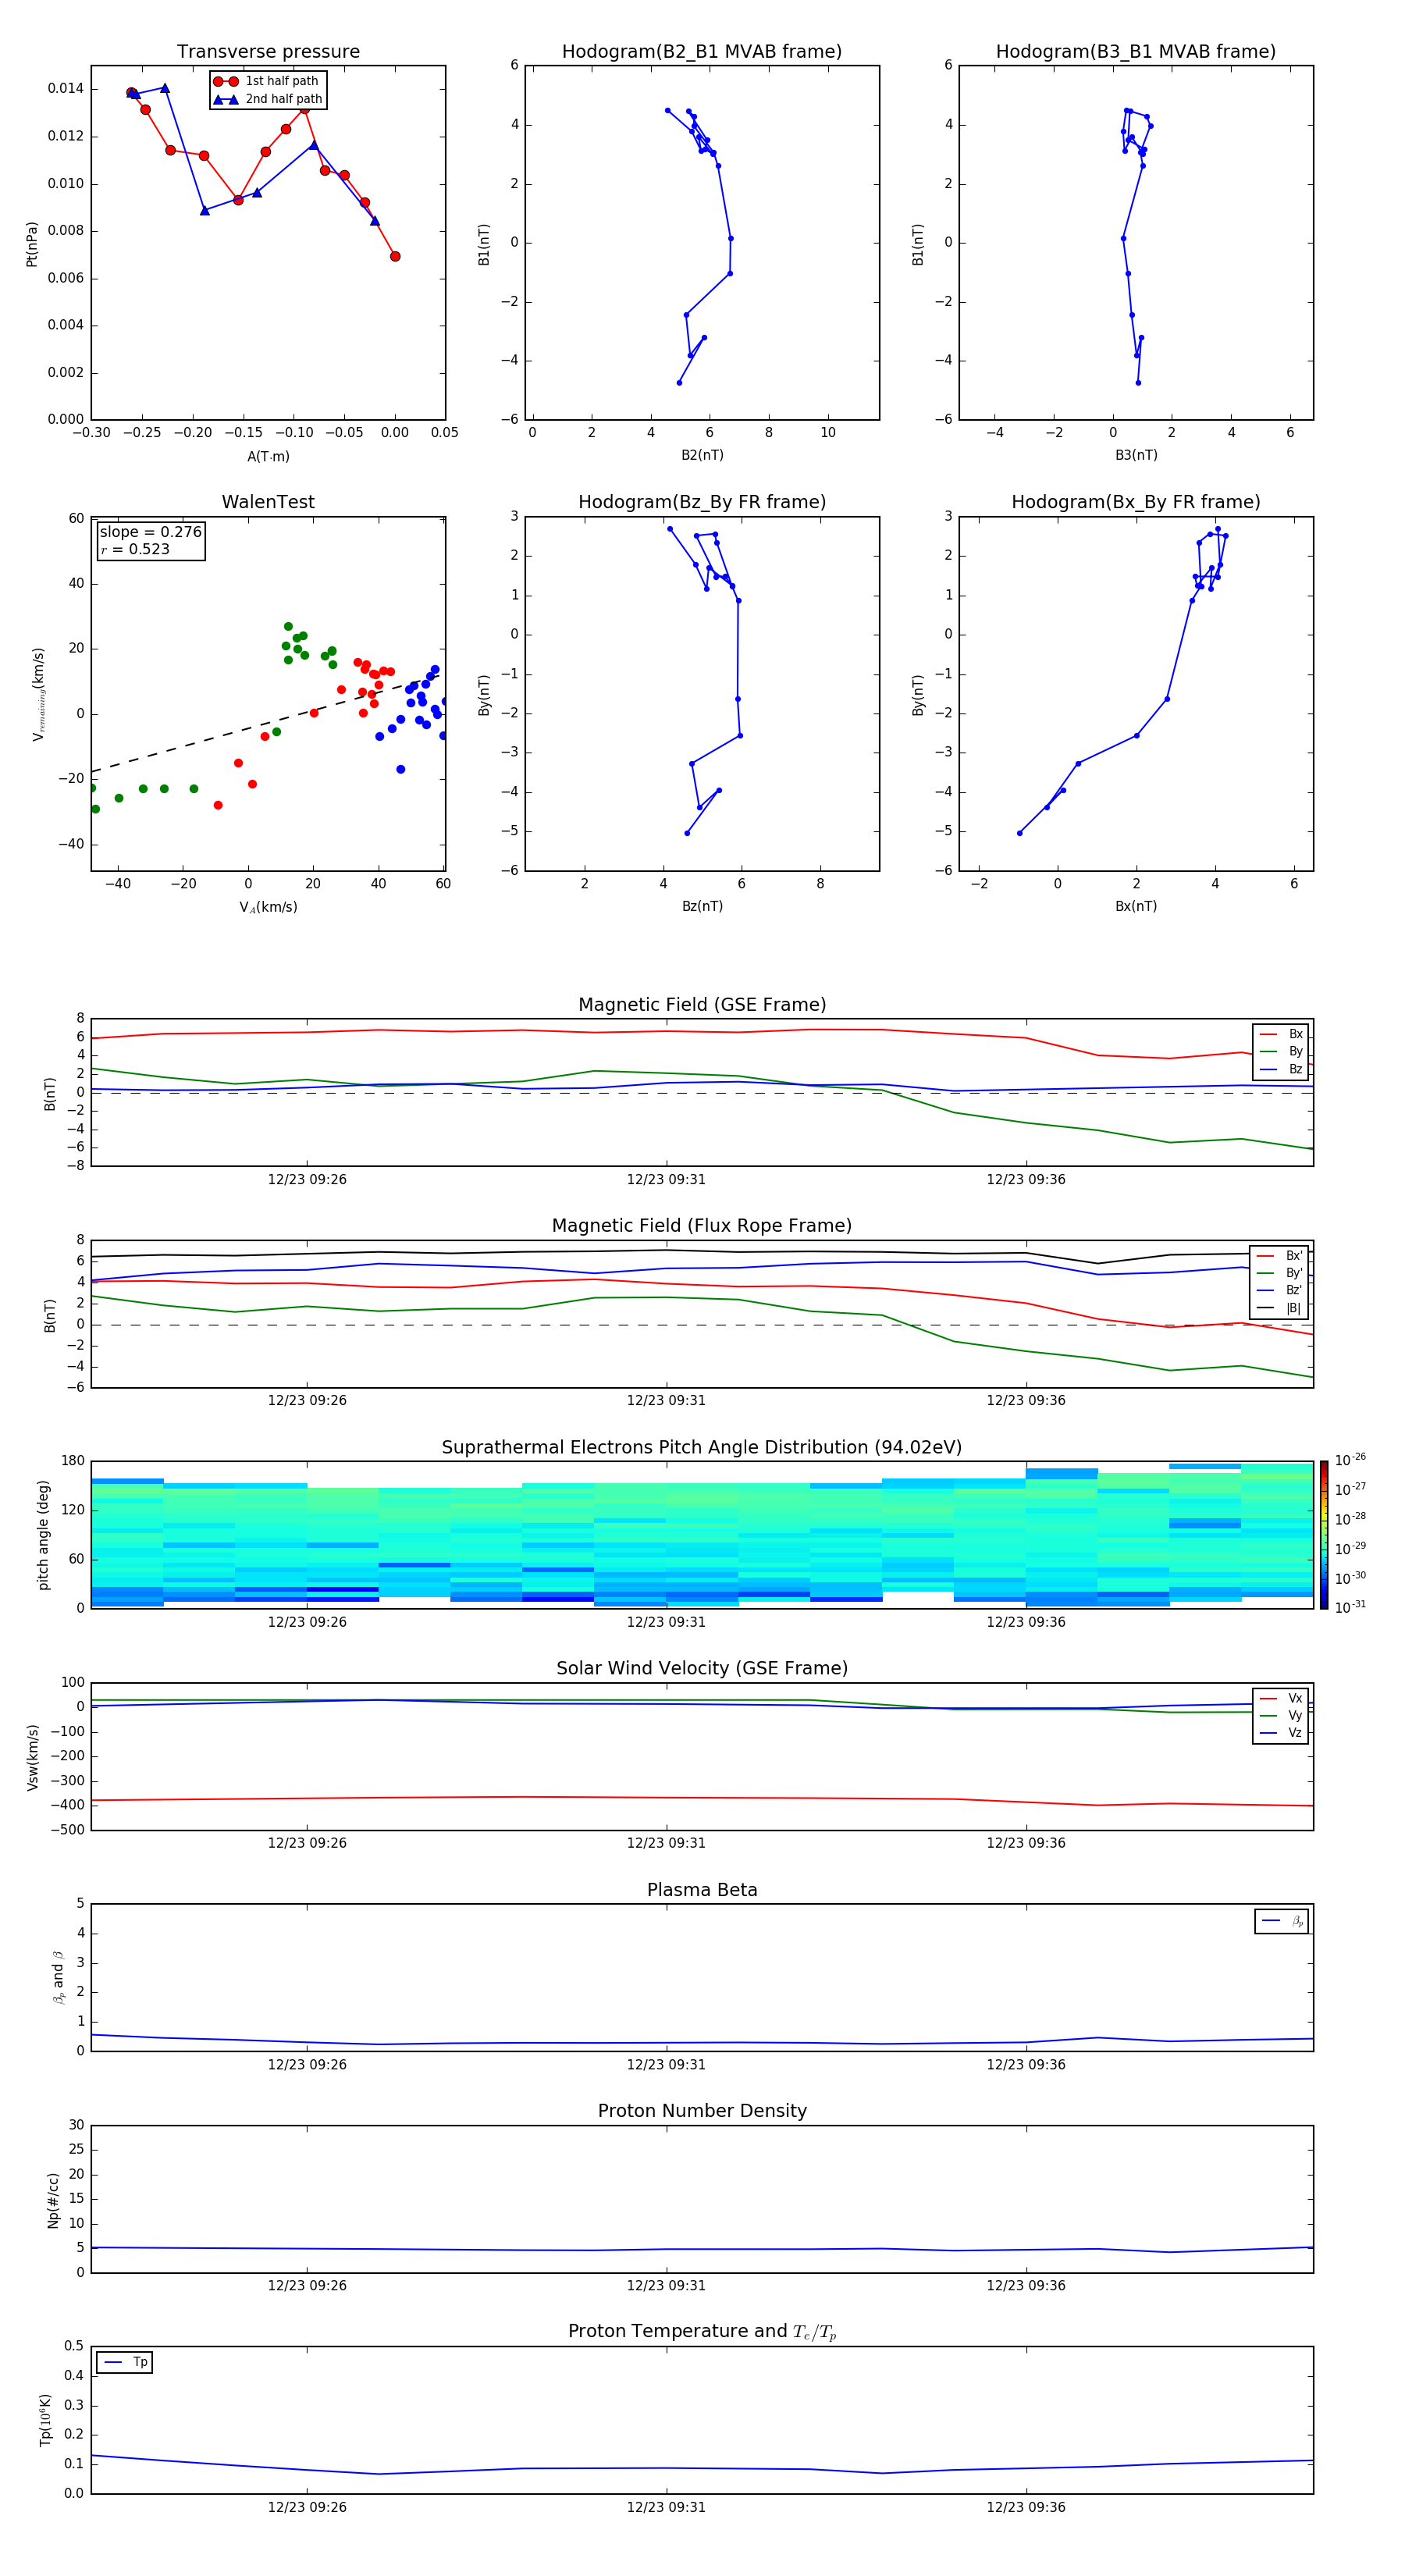Viewport: 1405px width, 2576px height.
Task: Click the pitch angle distribution heatmap
Action: pyautogui.click(x=702, y=1535)
